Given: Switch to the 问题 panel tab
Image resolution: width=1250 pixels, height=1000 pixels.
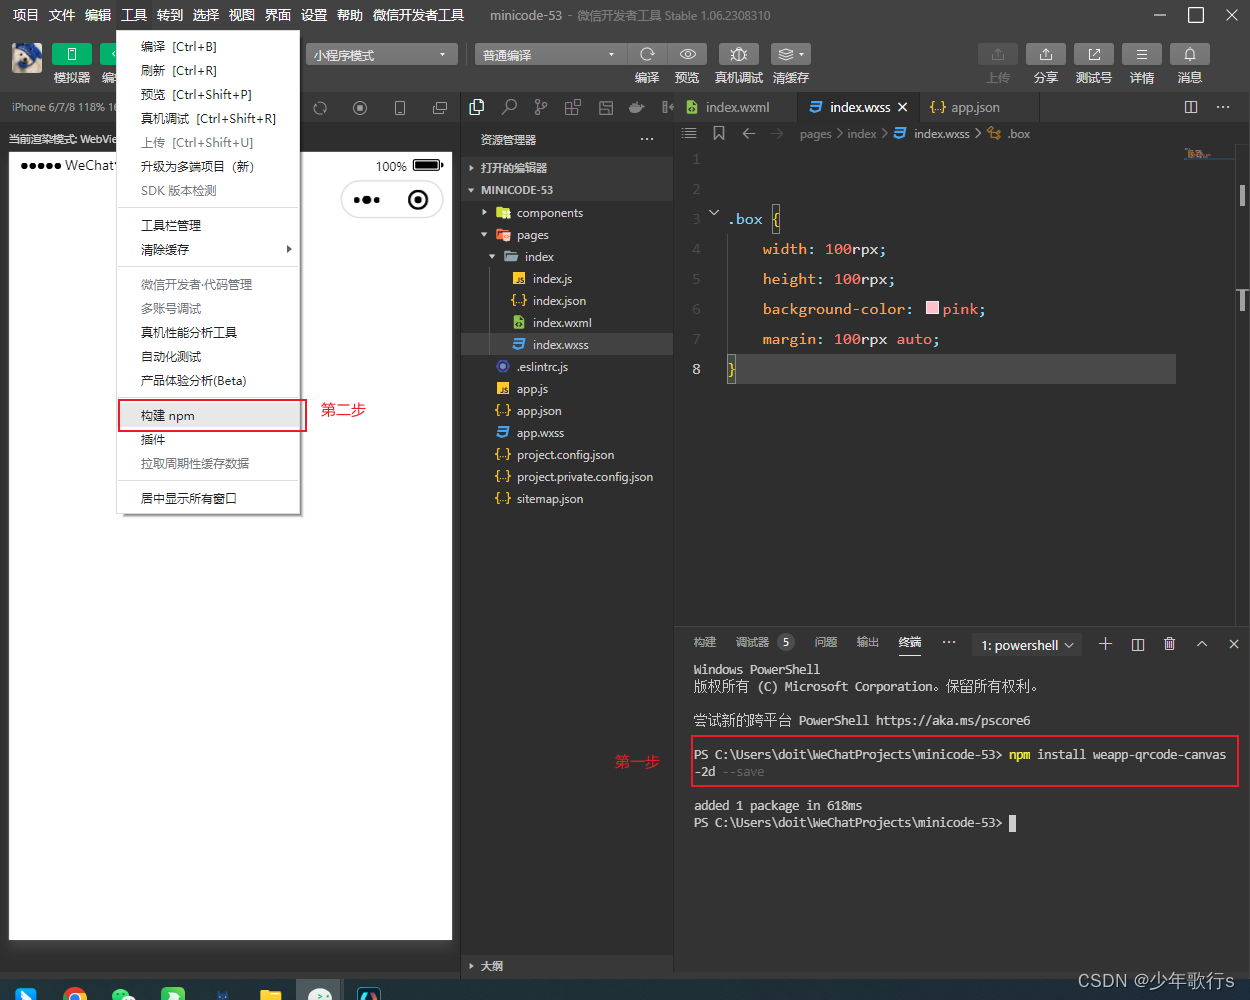Looking at the screenshot, I should pos(826,642).
